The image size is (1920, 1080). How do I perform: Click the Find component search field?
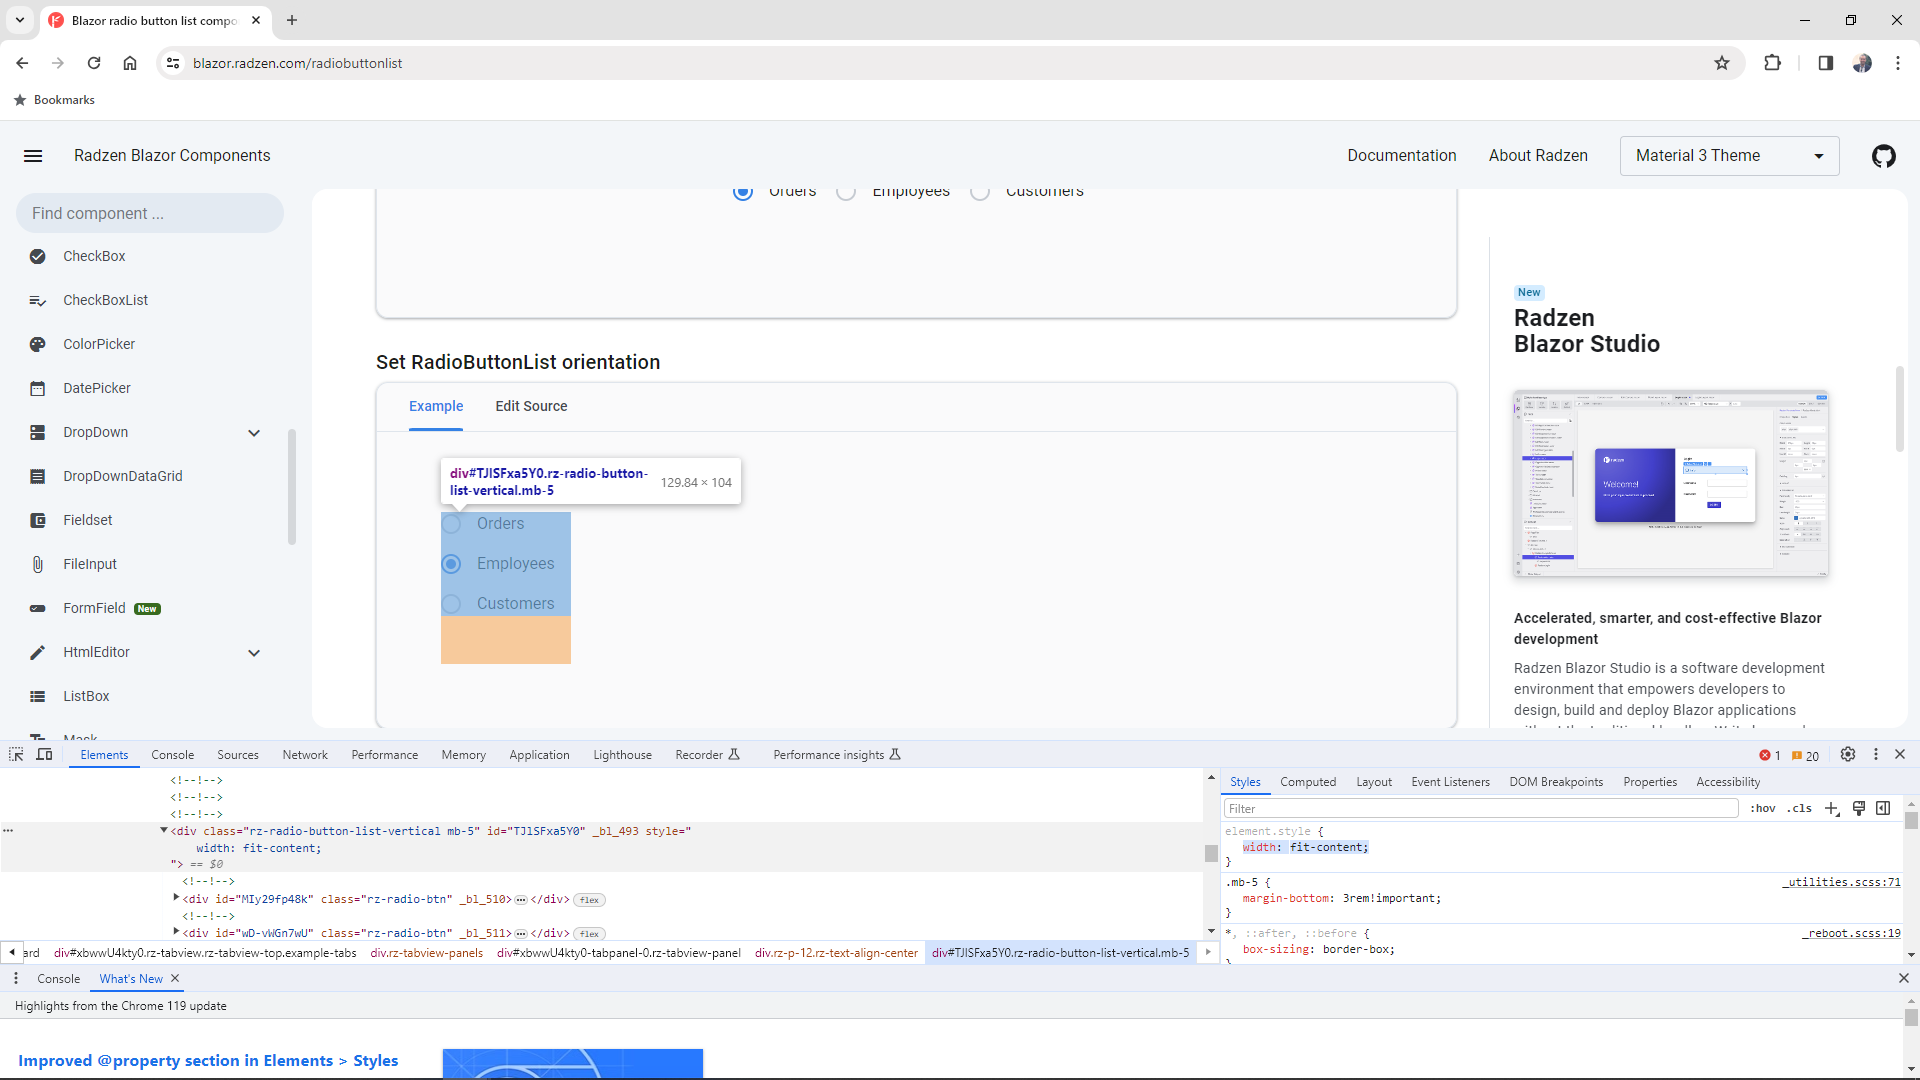pyautogui.click(x=150, y=213)
